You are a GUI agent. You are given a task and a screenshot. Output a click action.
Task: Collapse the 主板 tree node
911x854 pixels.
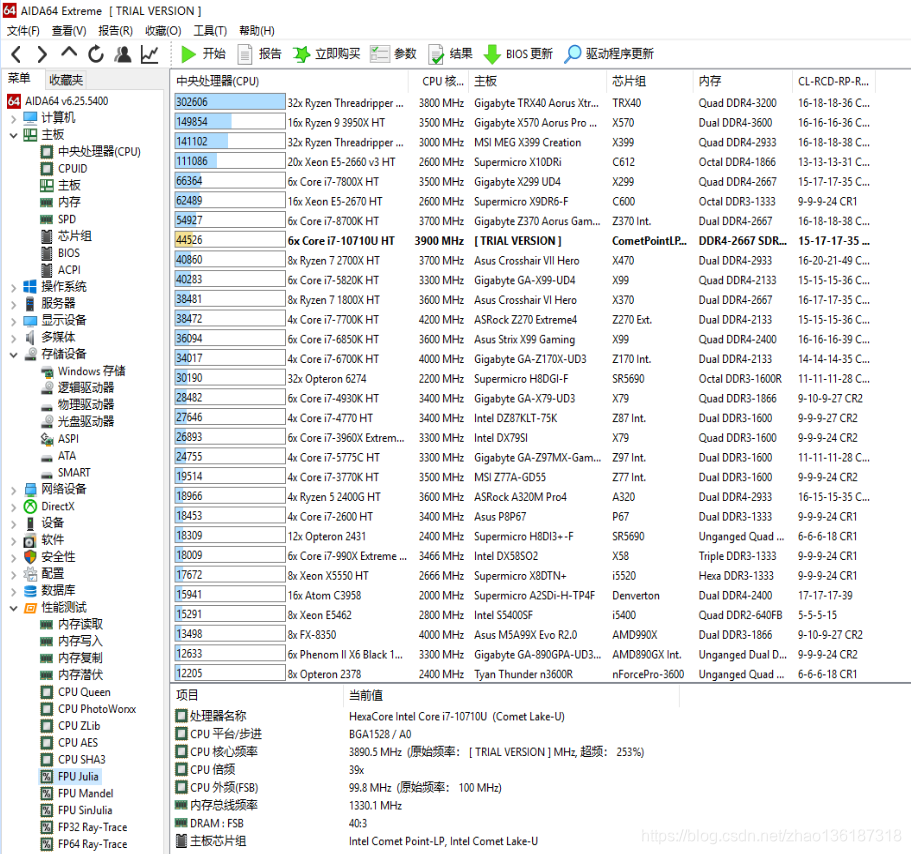tap(13, 135)
